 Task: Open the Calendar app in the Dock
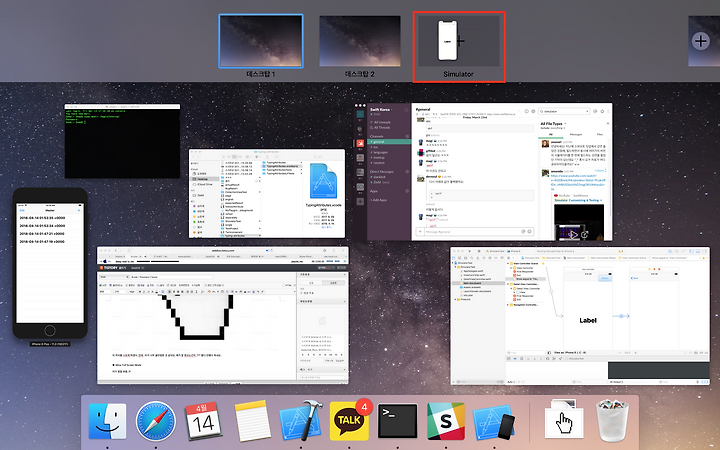point(203,421)
